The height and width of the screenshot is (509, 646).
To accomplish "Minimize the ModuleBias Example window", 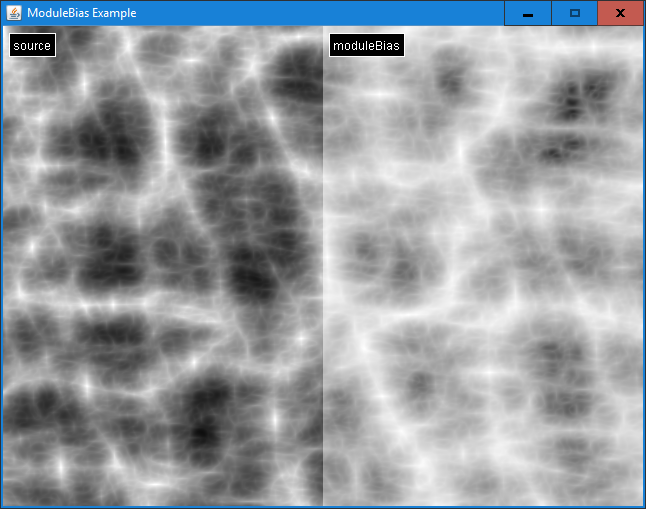I will coord(527,13).
